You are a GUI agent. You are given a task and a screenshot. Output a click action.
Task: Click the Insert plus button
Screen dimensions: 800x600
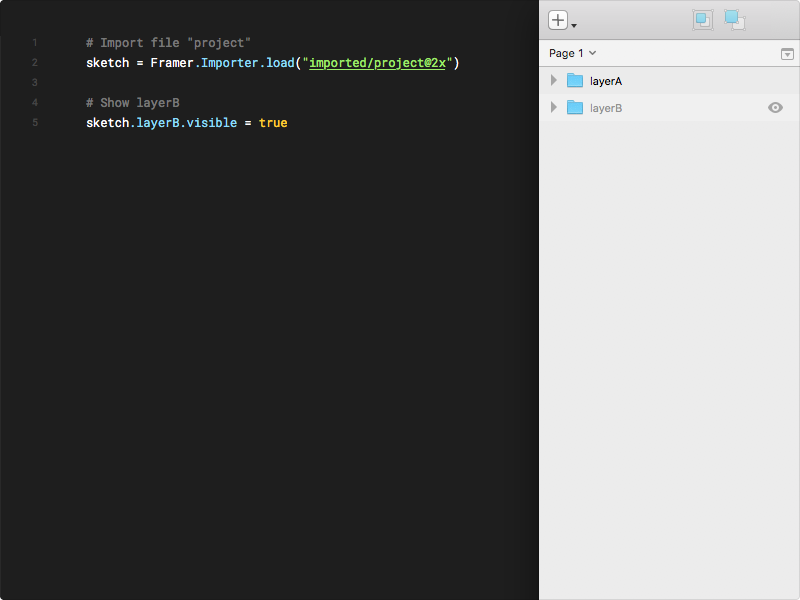point(558,20)
